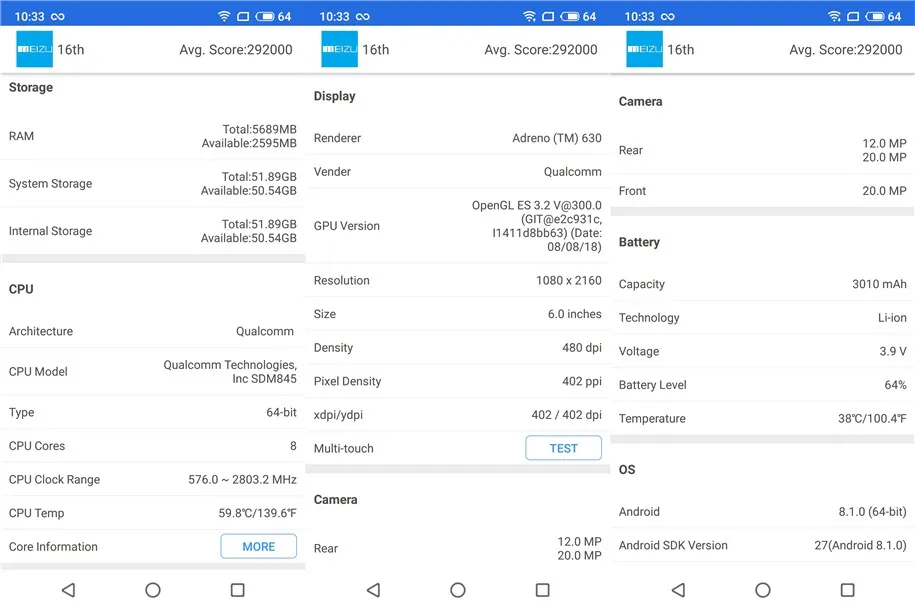
Task: Start the Multi-touch TEST
Action: [563, 448]
